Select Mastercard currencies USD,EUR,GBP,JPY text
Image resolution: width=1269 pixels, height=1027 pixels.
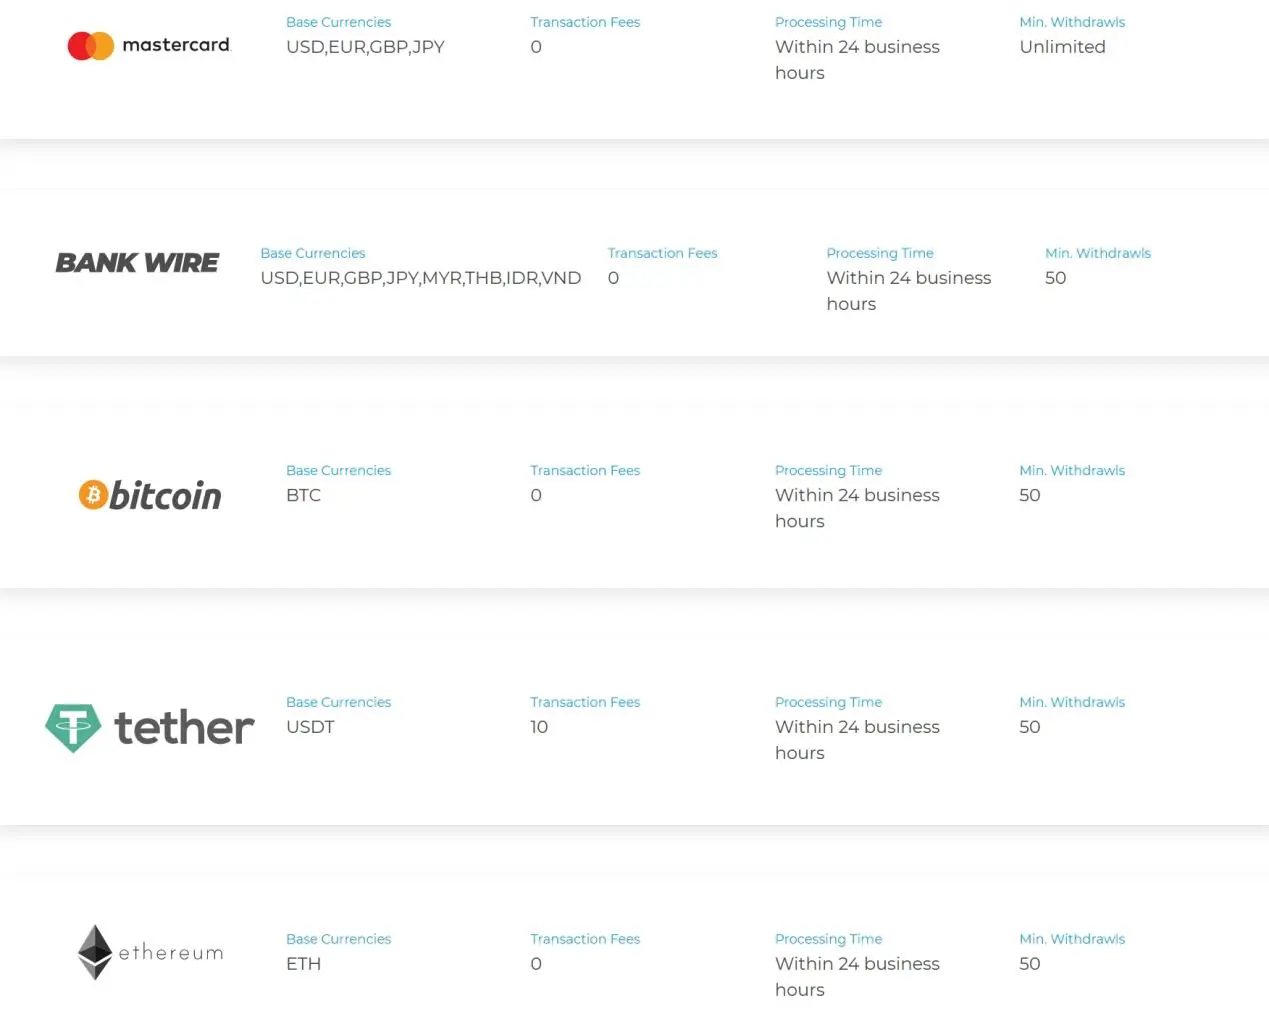365,47
